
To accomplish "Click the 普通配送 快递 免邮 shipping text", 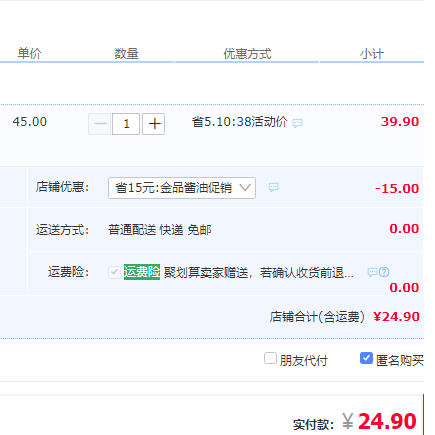I will [x=160, y=230].
